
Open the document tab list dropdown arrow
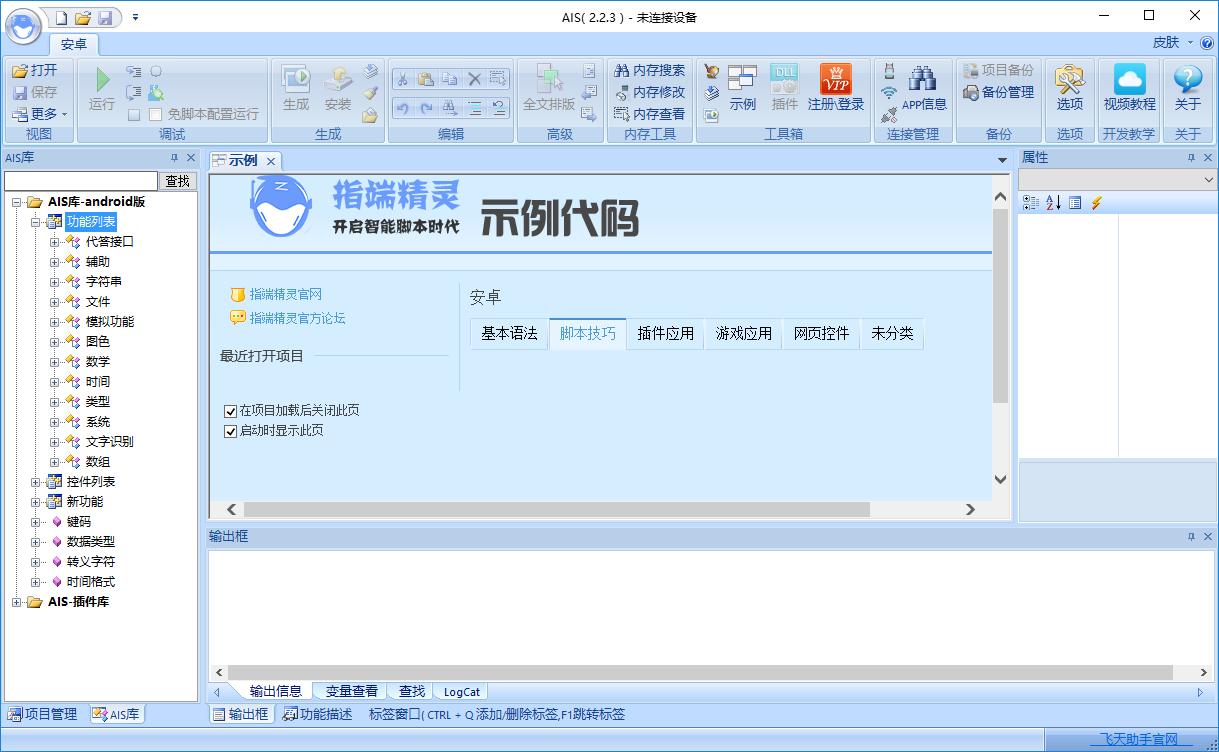pyautogui.click(x=1002, y=160)
